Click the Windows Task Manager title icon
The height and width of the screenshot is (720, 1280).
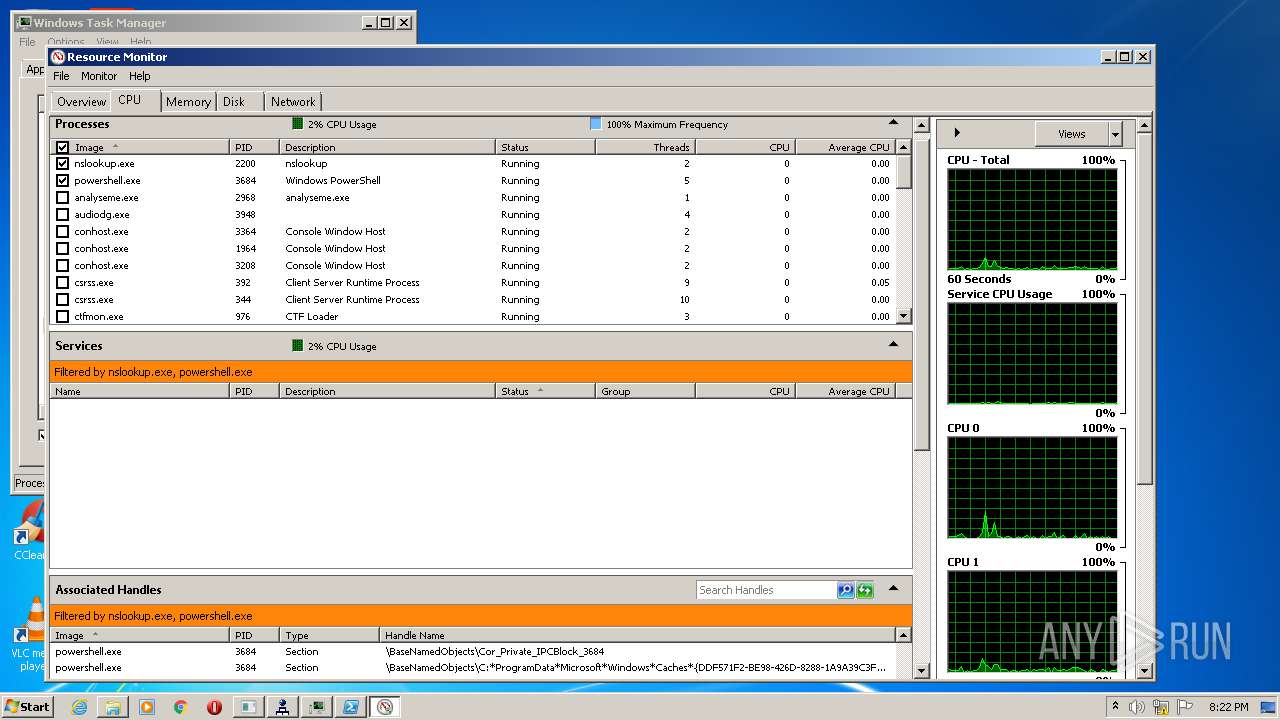pyautogui.click(x=24, y=22)
